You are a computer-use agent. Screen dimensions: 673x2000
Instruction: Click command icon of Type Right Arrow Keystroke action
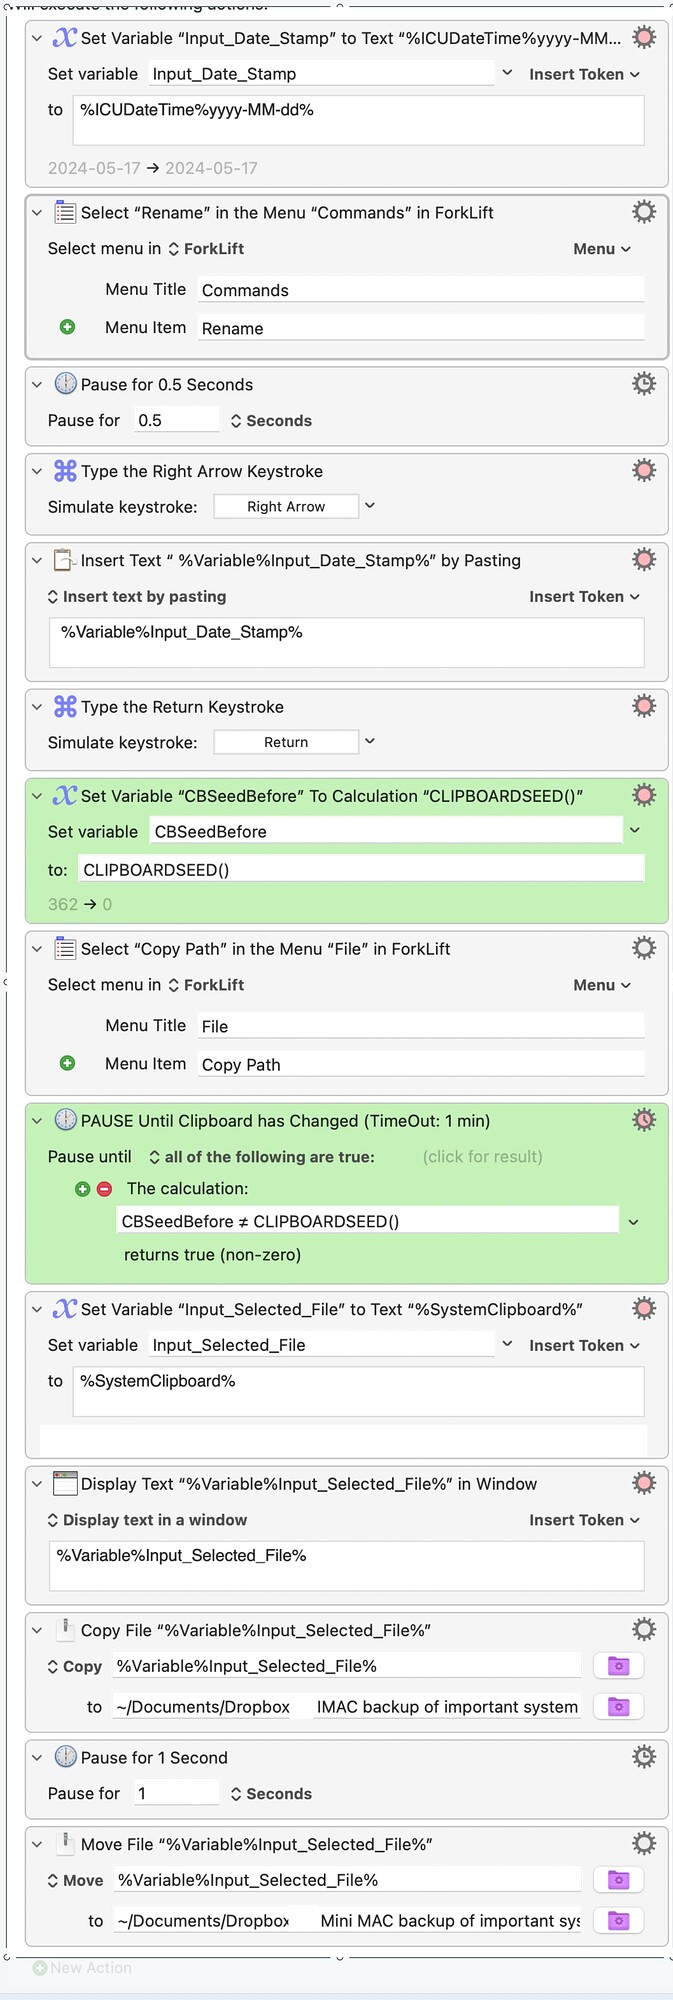(65, 471)
